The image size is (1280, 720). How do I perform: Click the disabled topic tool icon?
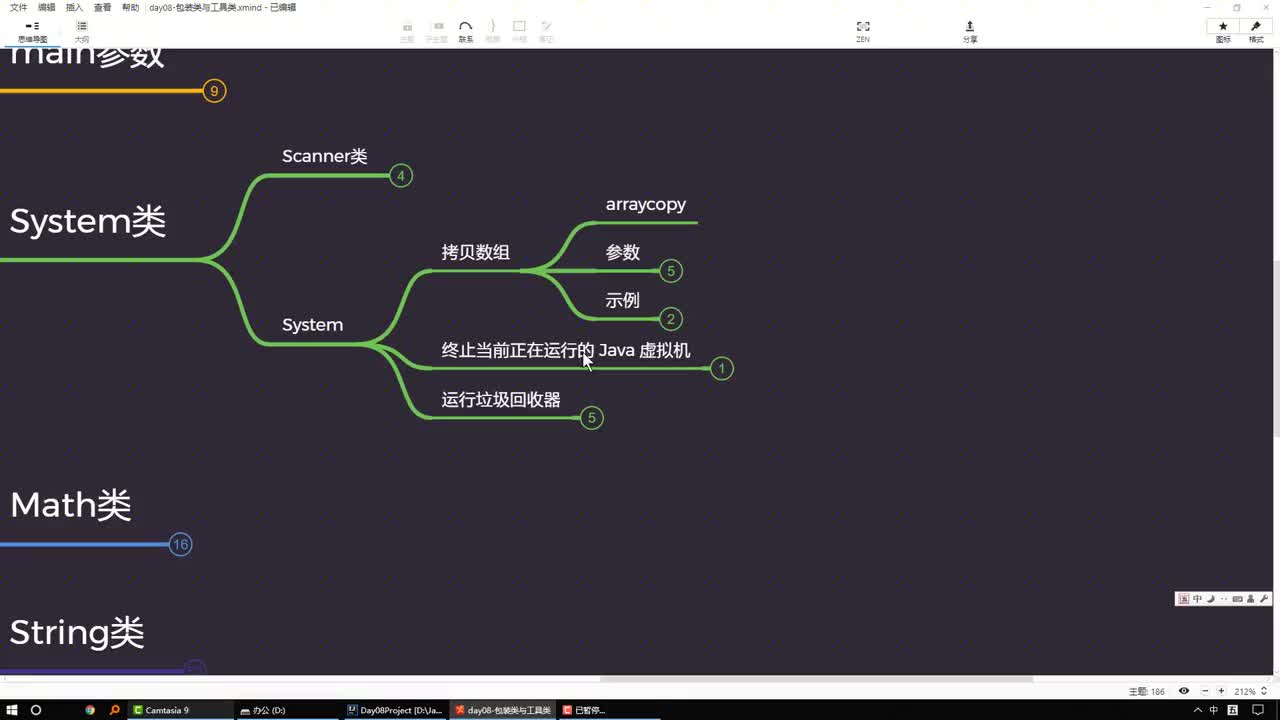point(407,31)
